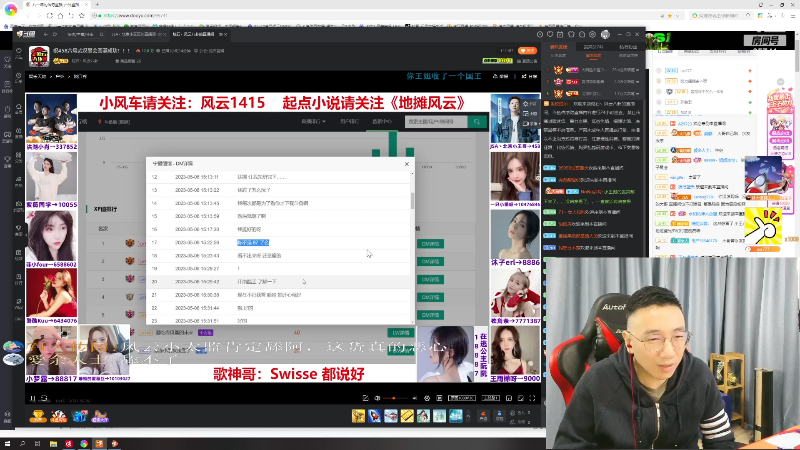Screen dimensions: 800x450
Task: Open the video quality selector in player bar
Action: pyautogui.click(x=462, y=398)
